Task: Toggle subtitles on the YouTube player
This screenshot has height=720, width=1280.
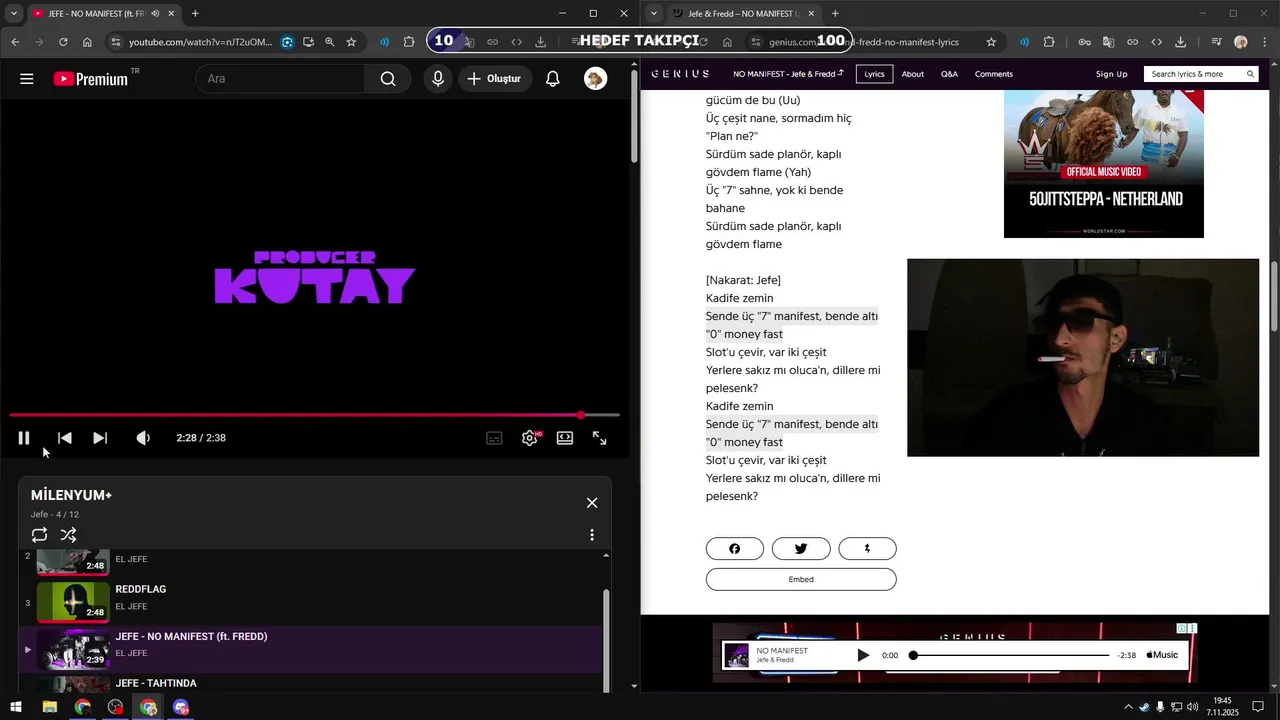Action: tap(494, 438)
